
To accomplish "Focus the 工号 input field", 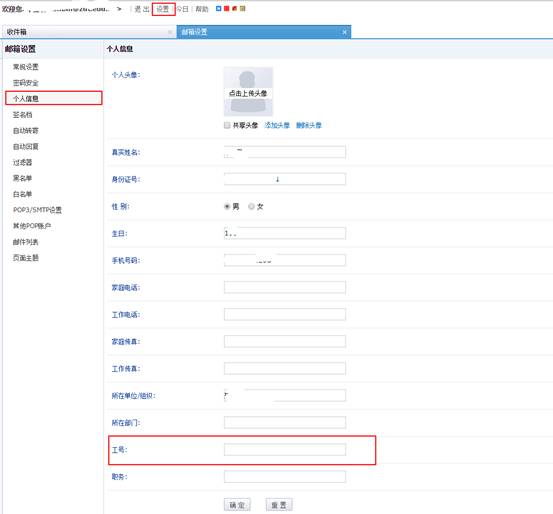I will coord(285,449).
